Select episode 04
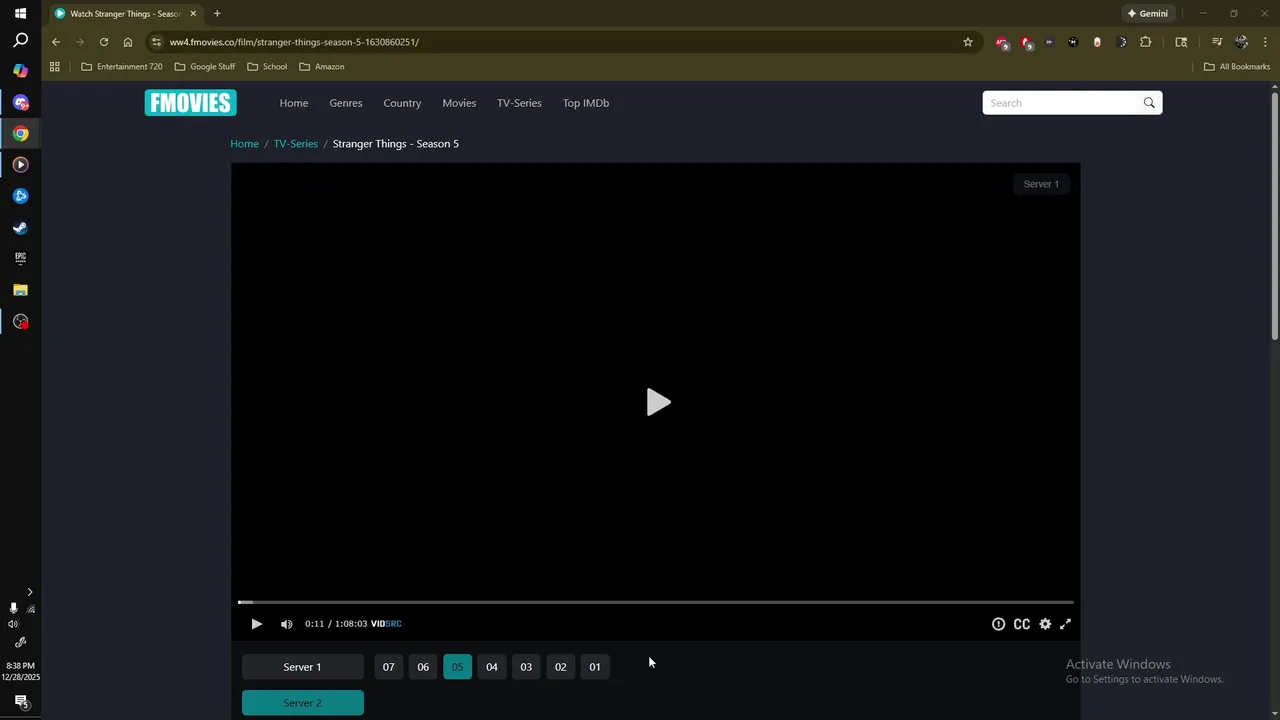 click(491, 667)
